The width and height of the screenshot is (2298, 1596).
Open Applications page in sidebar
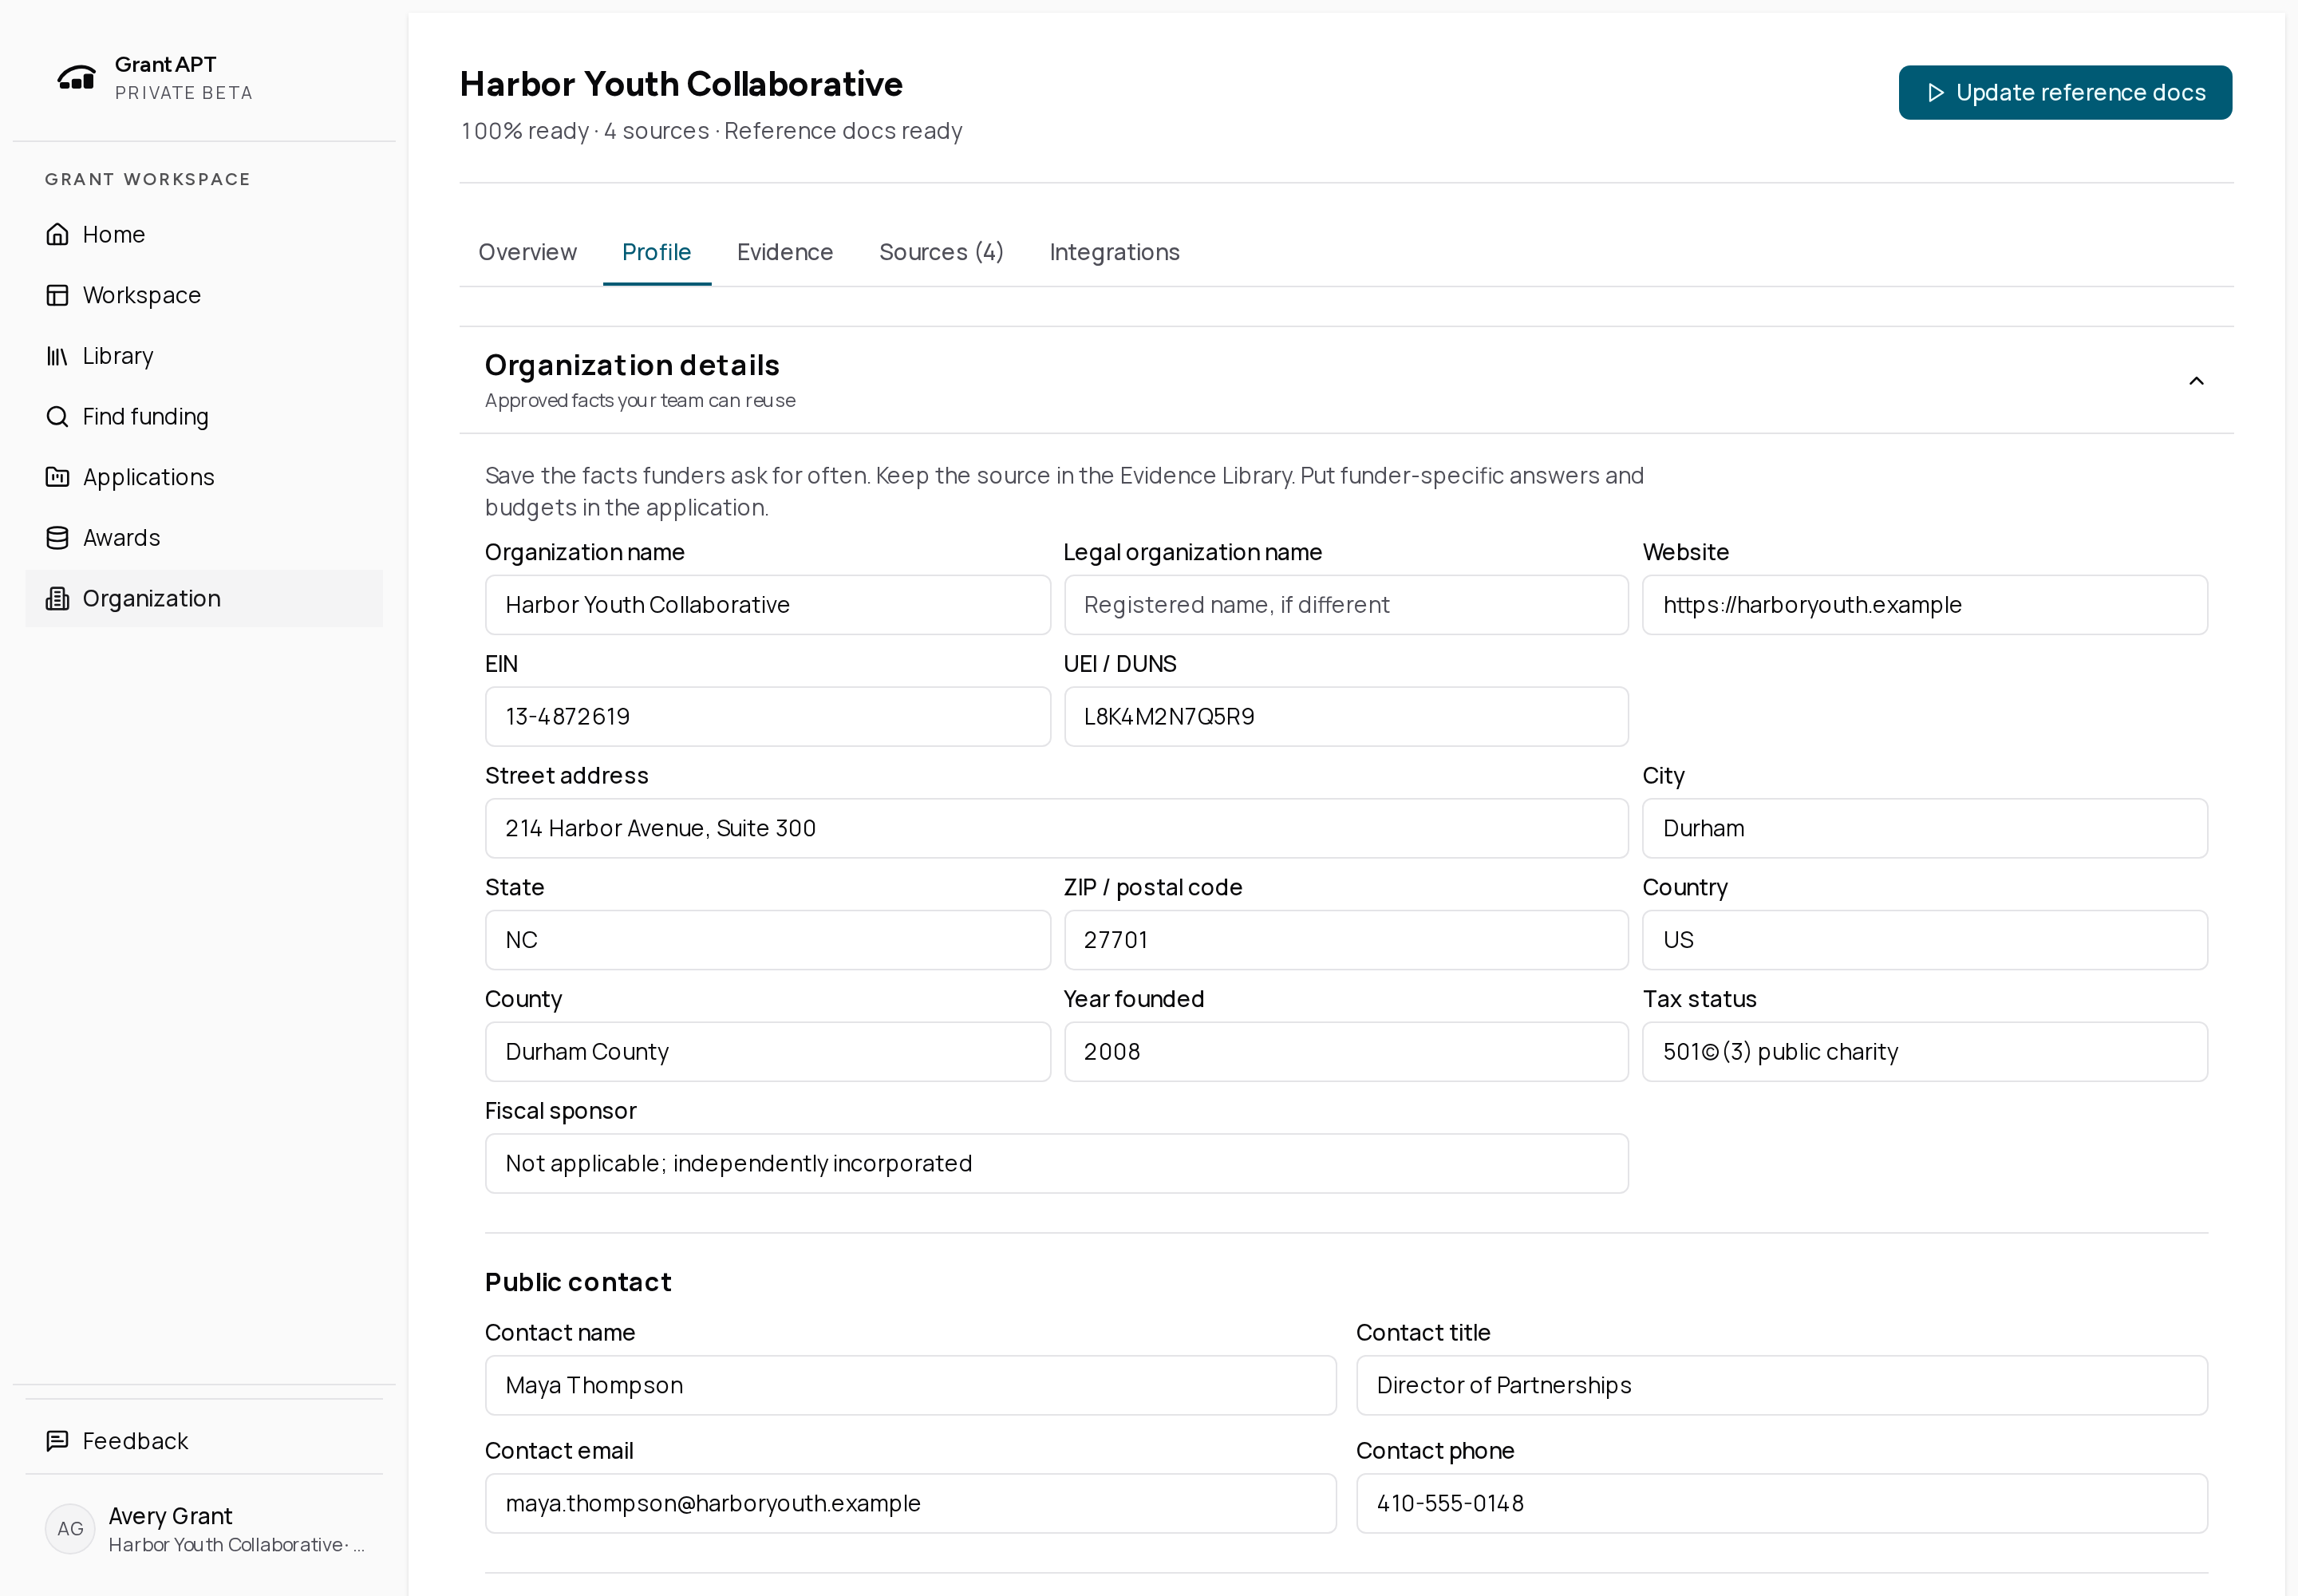(x=204, y=477)
